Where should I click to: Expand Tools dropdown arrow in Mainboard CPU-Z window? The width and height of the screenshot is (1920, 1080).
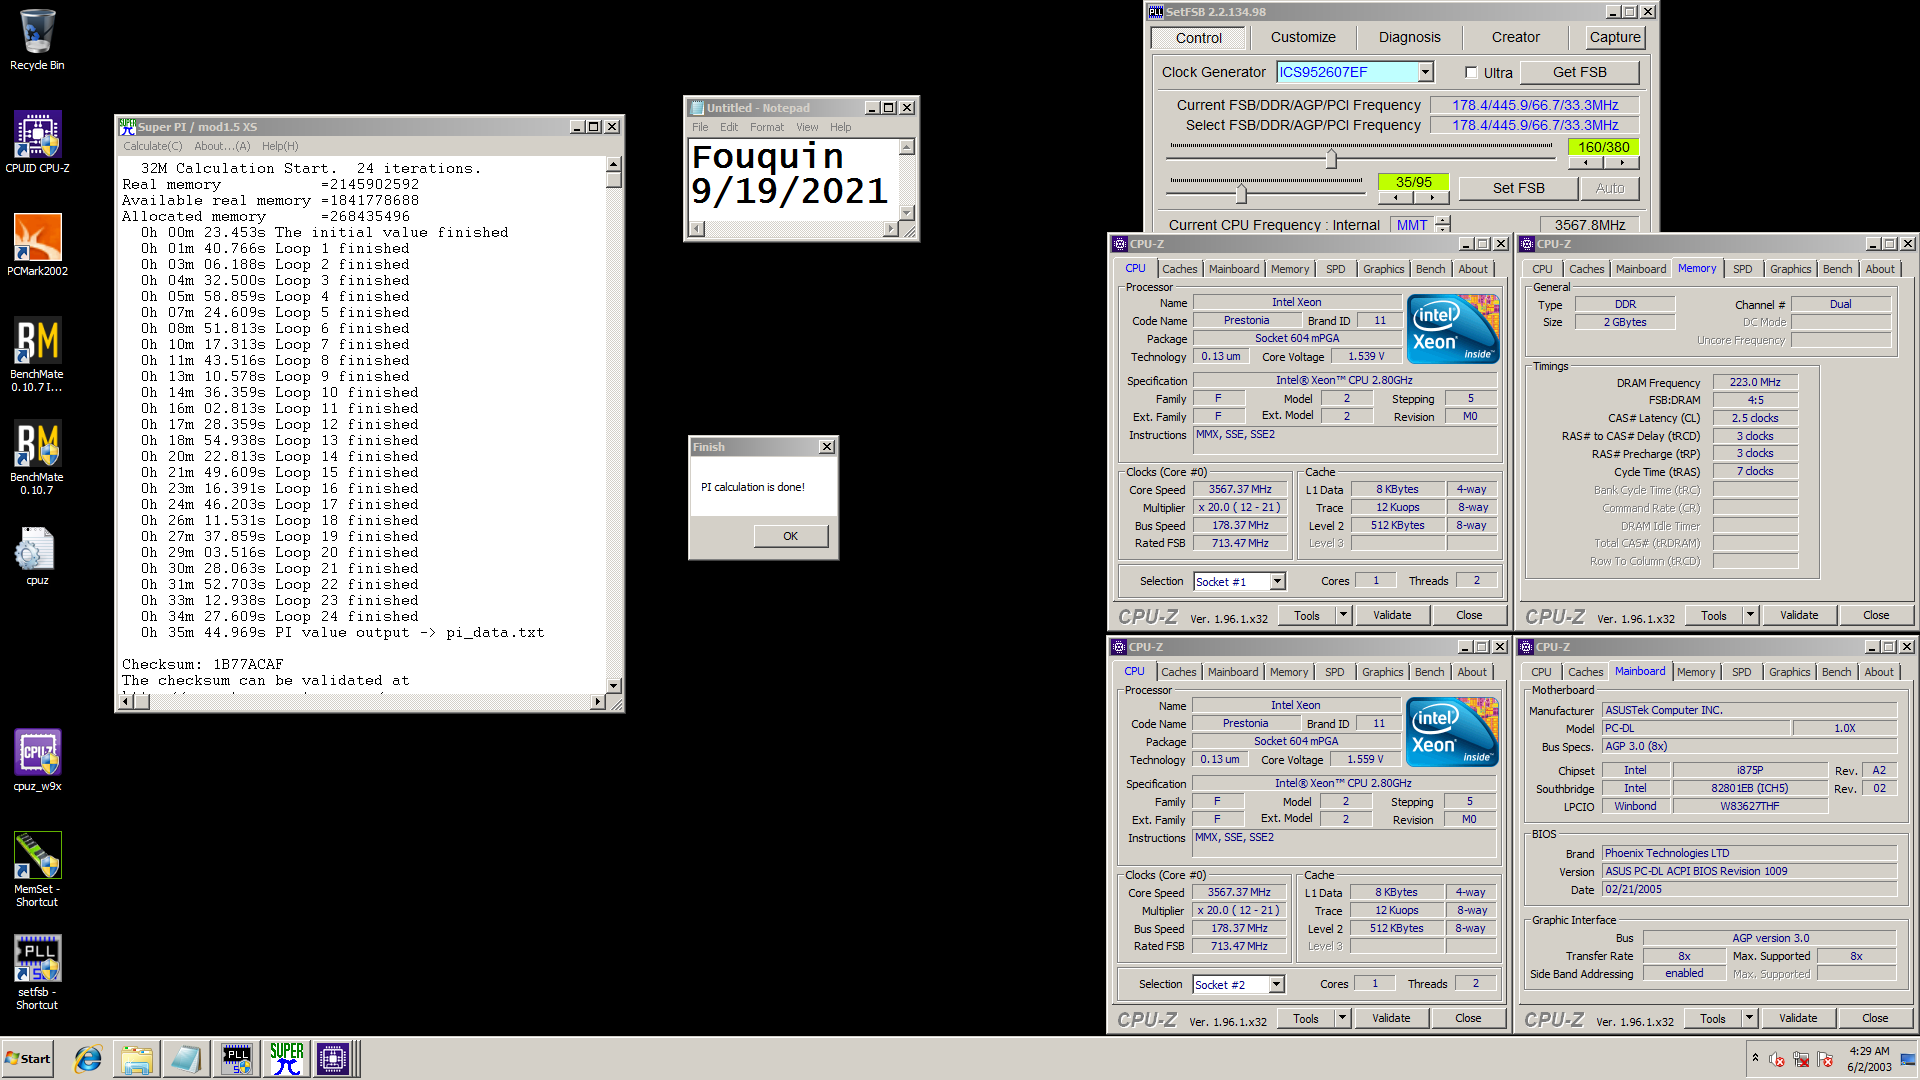1750,1018
